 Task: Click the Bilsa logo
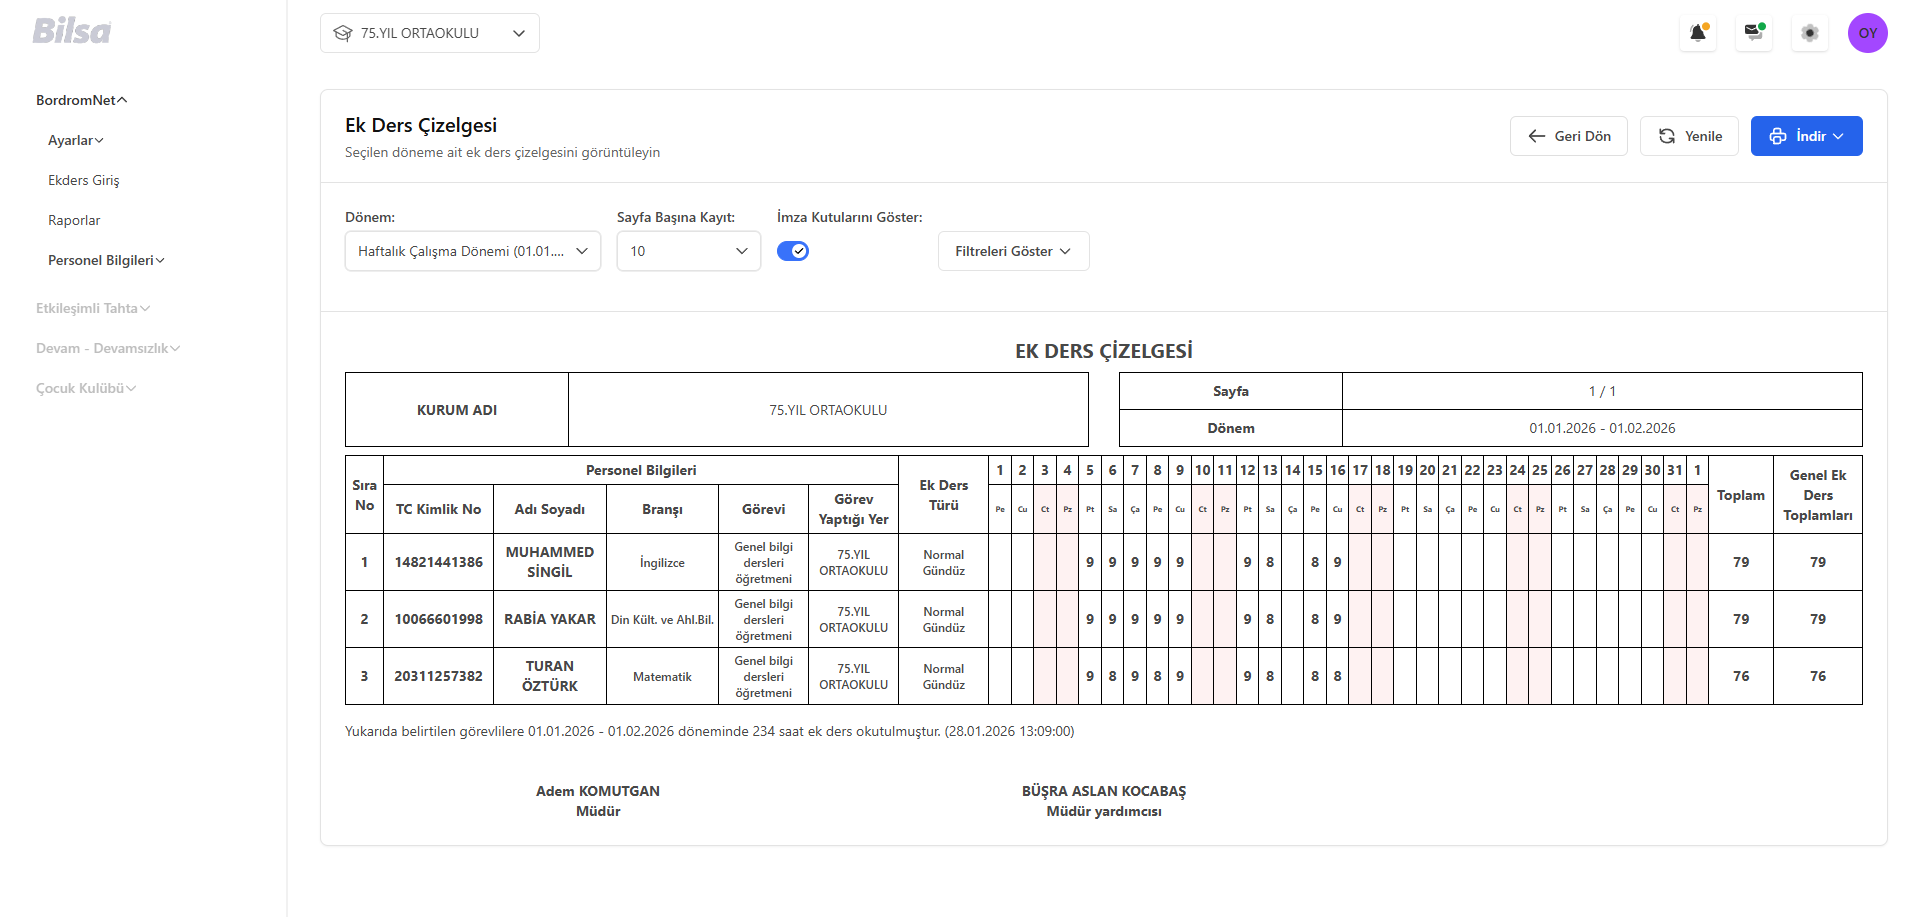(x=71, y=31)
